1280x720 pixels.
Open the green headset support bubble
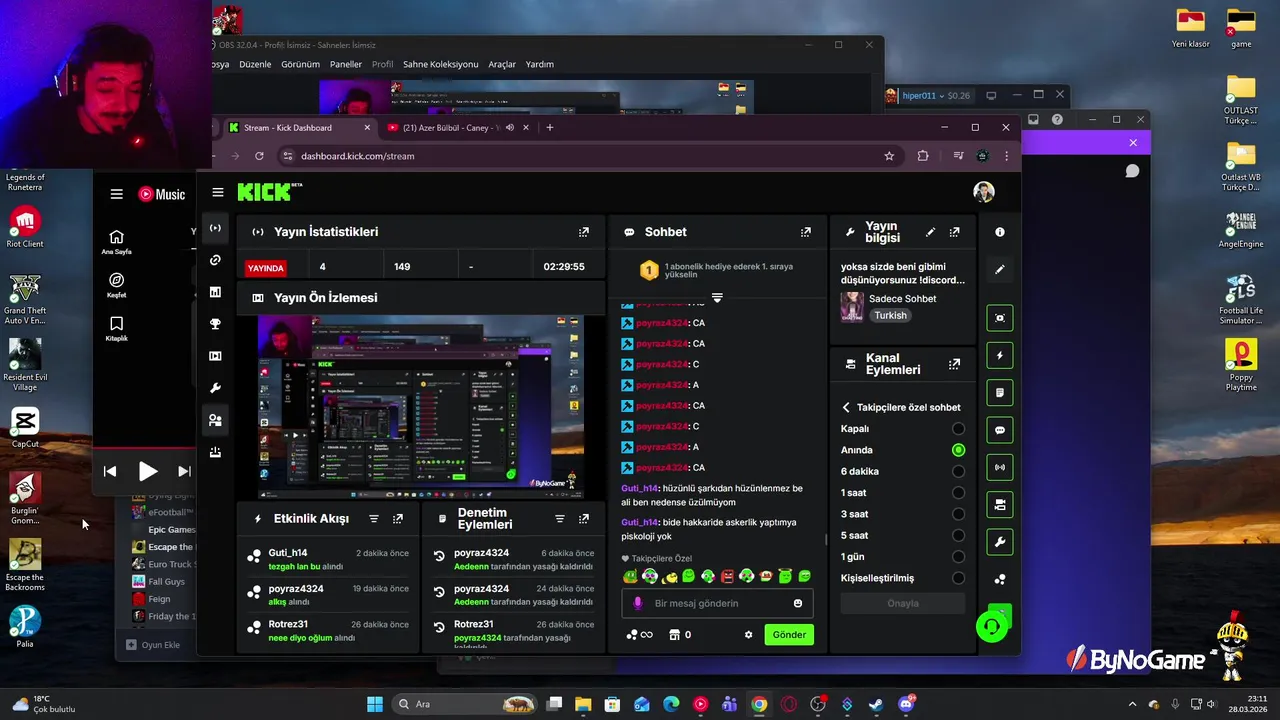[991, 626]
